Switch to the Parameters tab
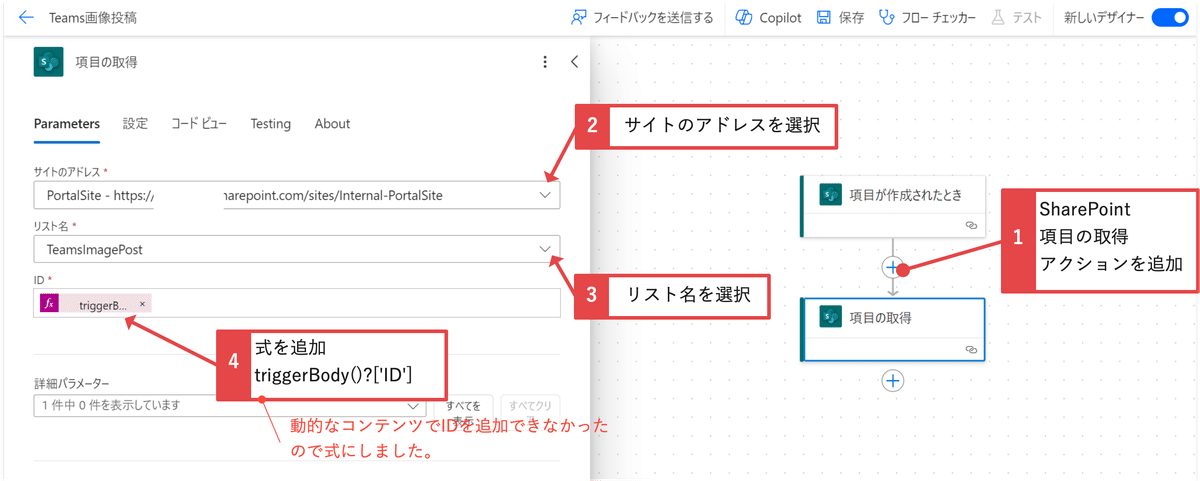This screenshot has width=1200, height=481. (67, 124)
